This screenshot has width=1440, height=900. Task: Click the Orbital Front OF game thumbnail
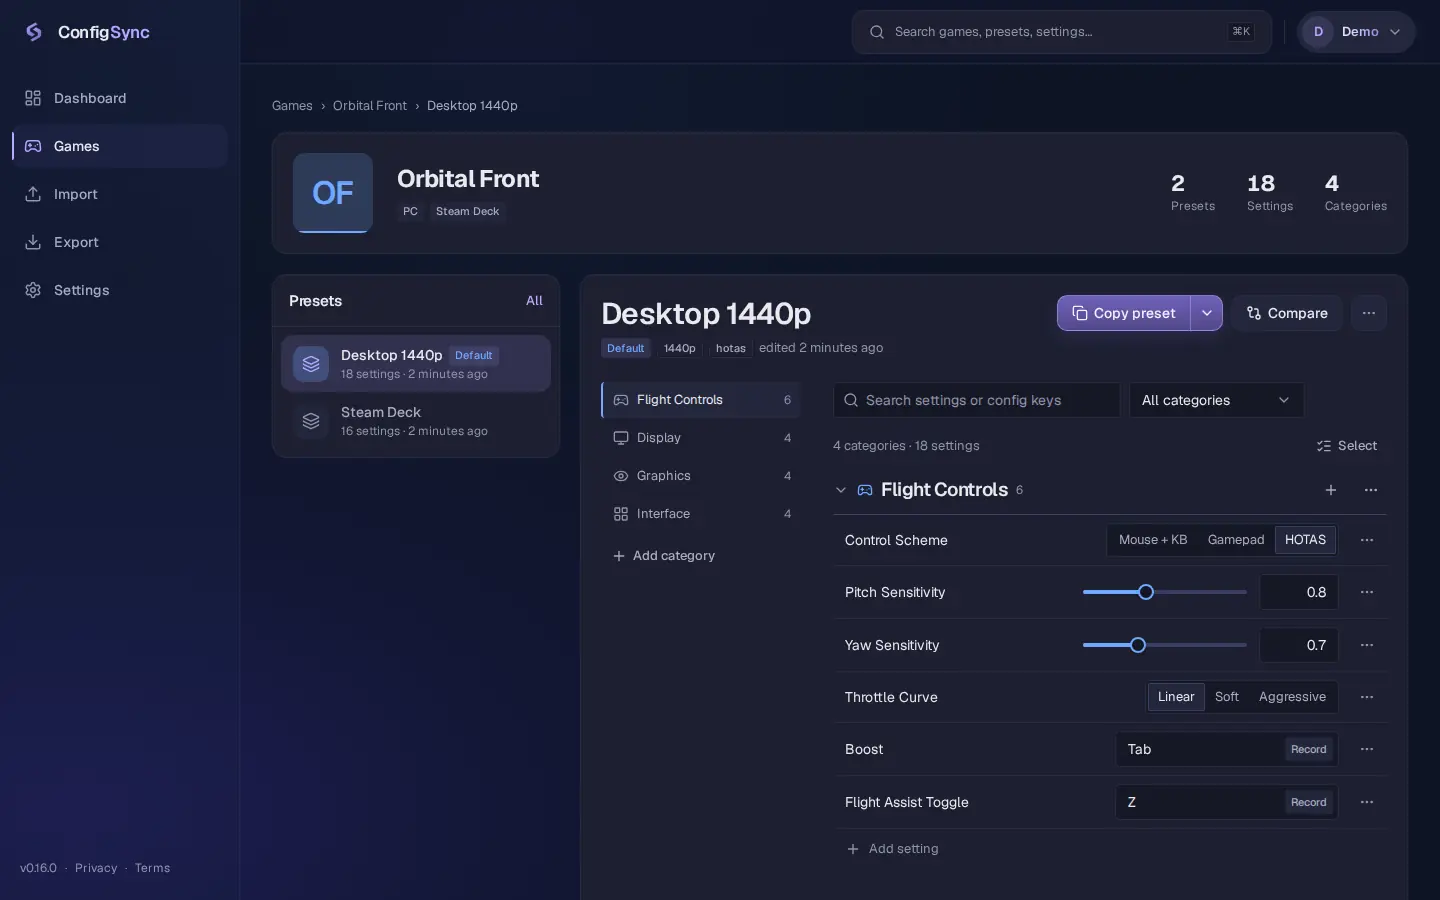tap(333, 193)
